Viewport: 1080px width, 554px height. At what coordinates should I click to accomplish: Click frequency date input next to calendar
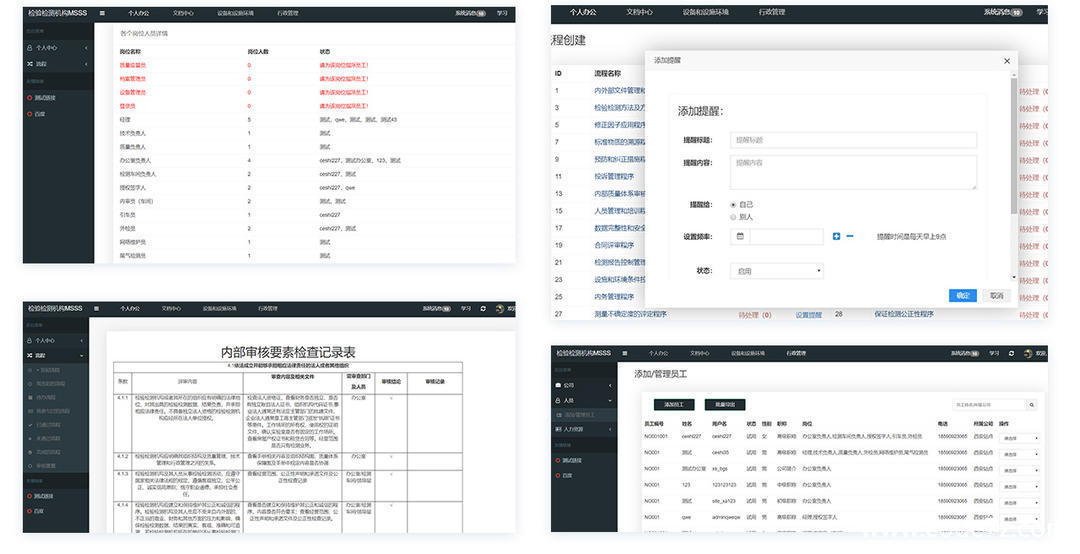coord(786,236)
